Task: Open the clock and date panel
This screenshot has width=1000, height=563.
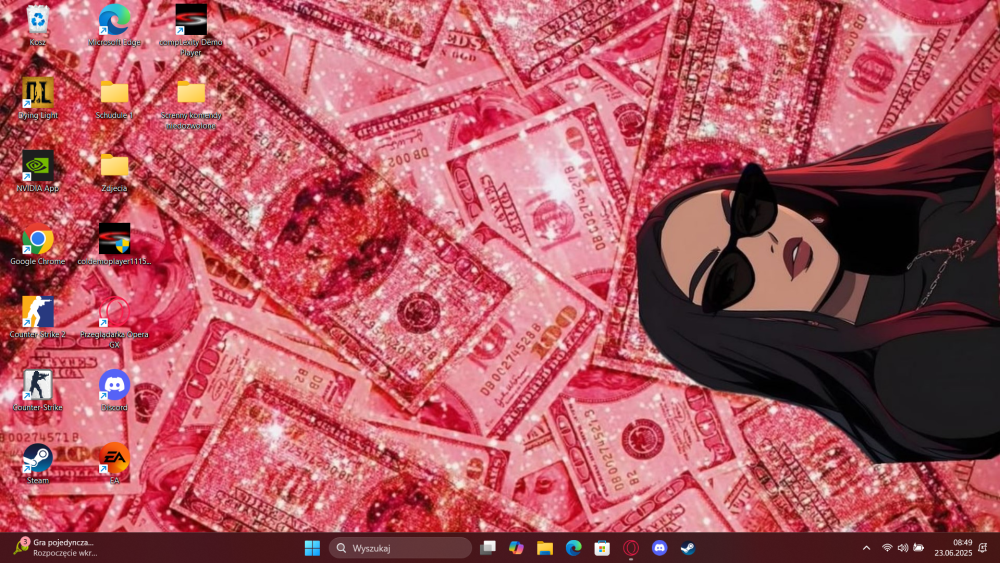Action: coord(953,548)
